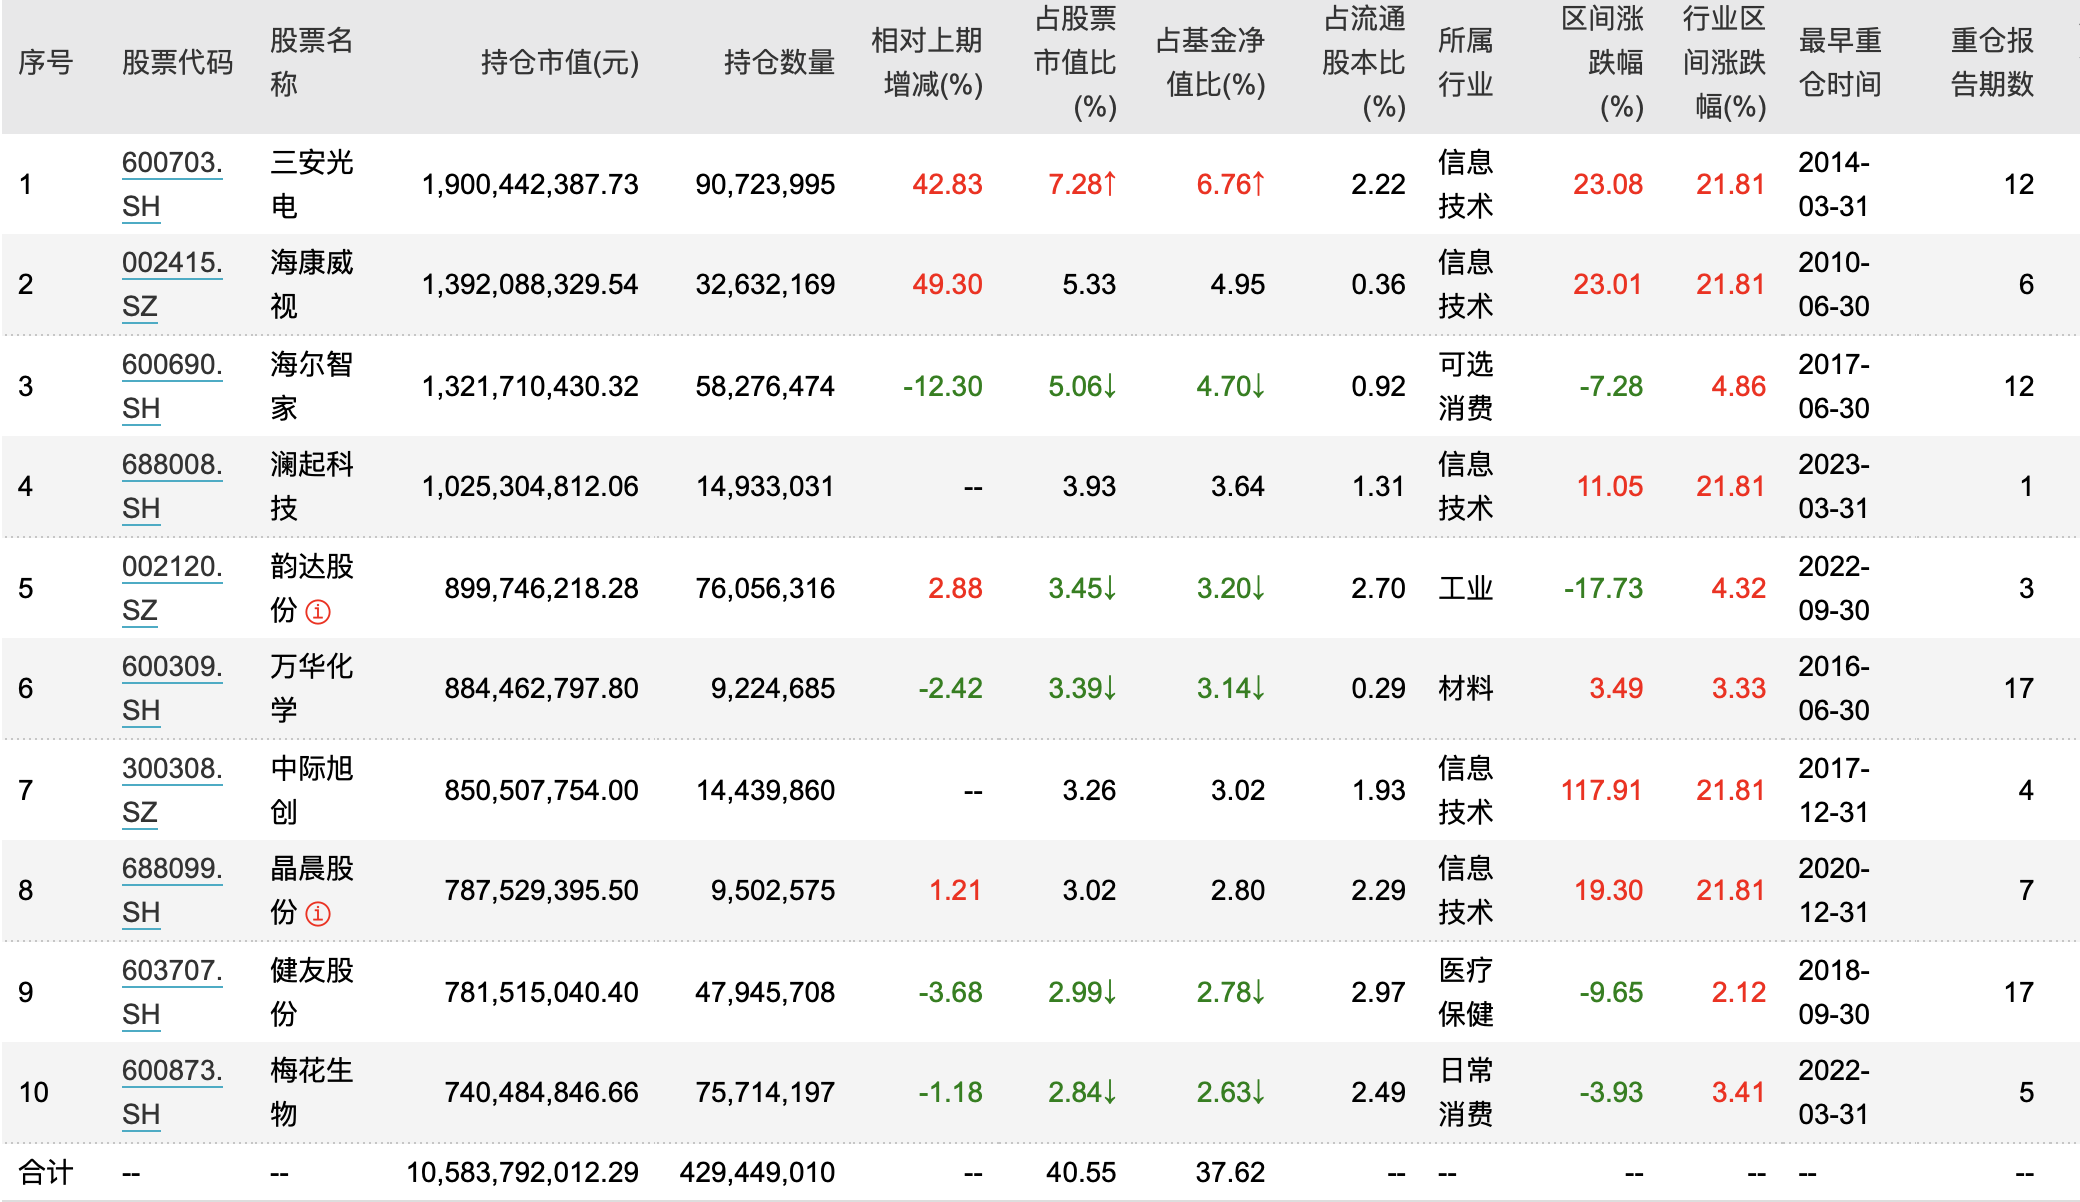
Task: Click the 日常消费 industry cell
Action: tap(1466, 1092)
